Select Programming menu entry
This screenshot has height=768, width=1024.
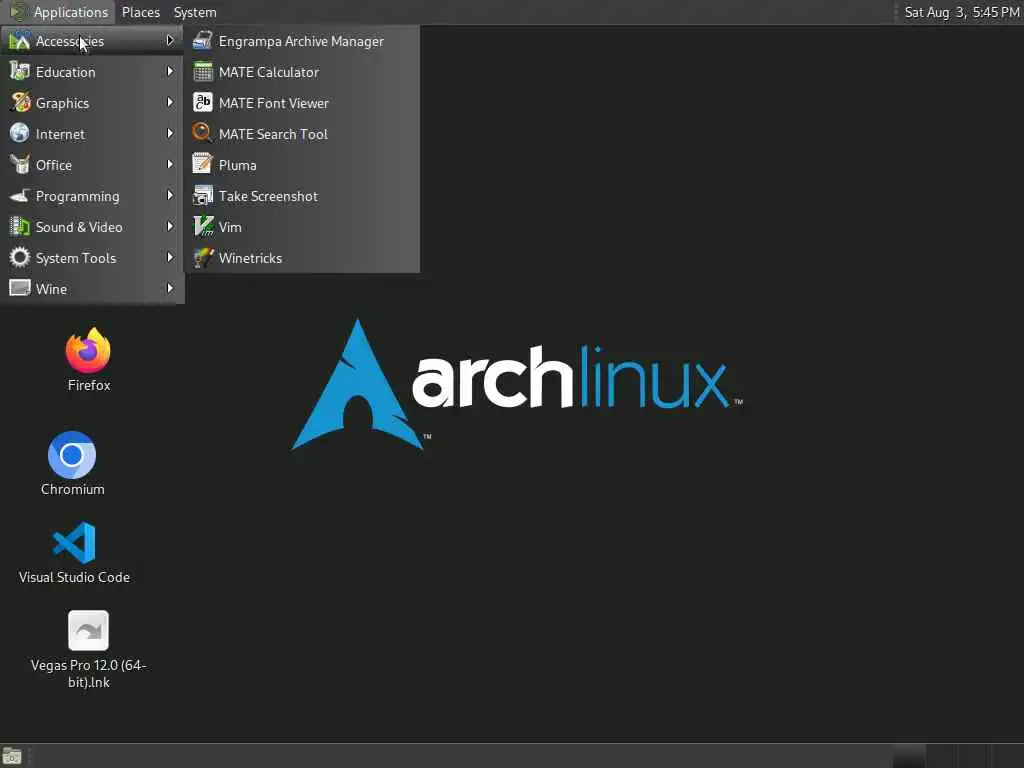[92, 195]
